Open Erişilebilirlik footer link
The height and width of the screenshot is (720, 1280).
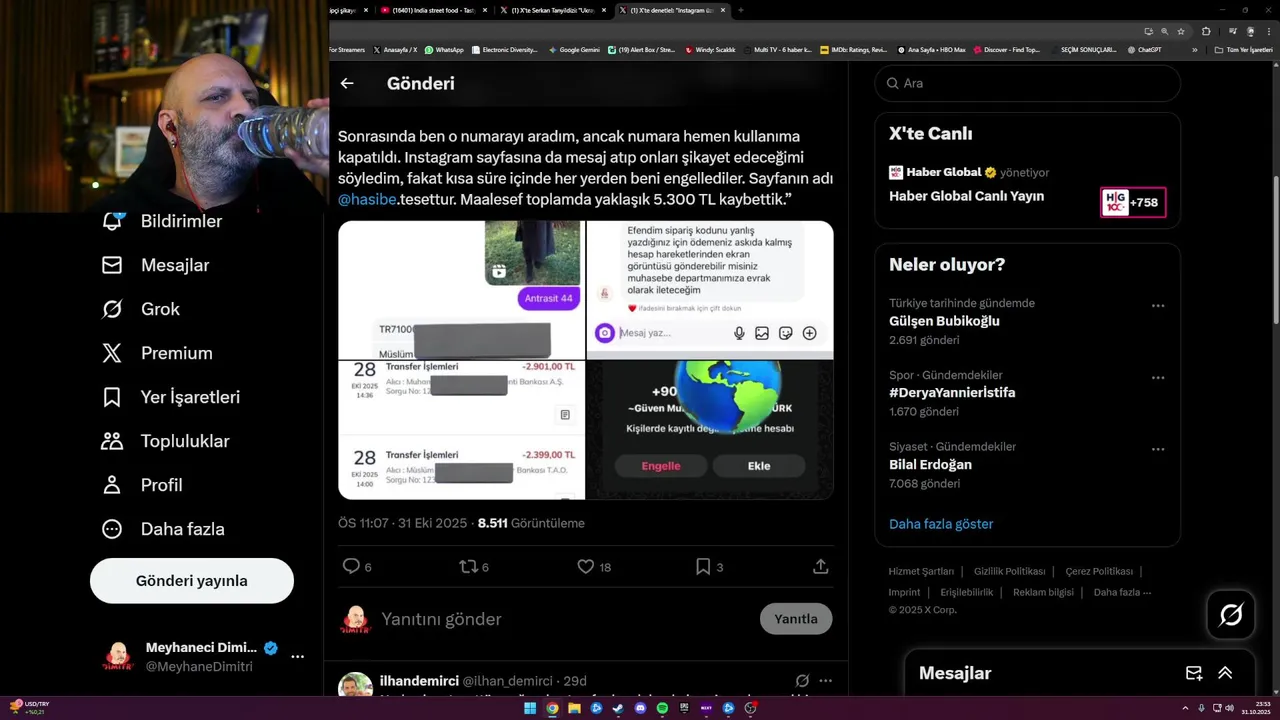click(x=967, y=592)
